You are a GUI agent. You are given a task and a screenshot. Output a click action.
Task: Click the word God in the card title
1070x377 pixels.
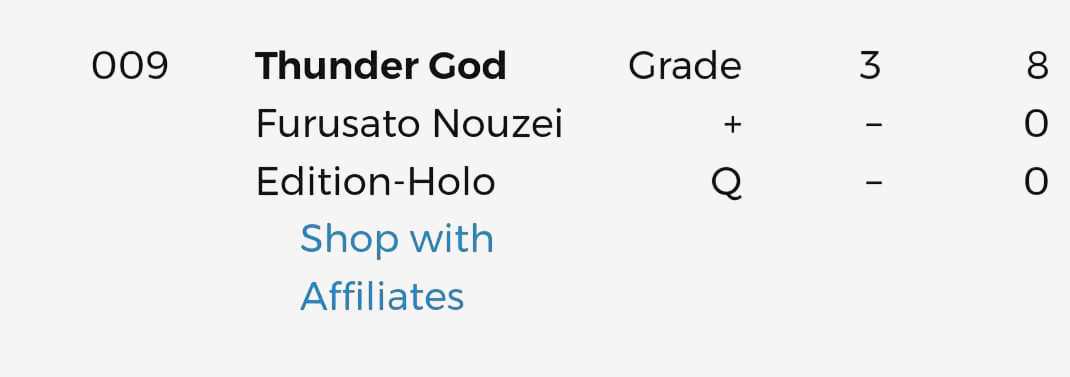coord(467,66)
